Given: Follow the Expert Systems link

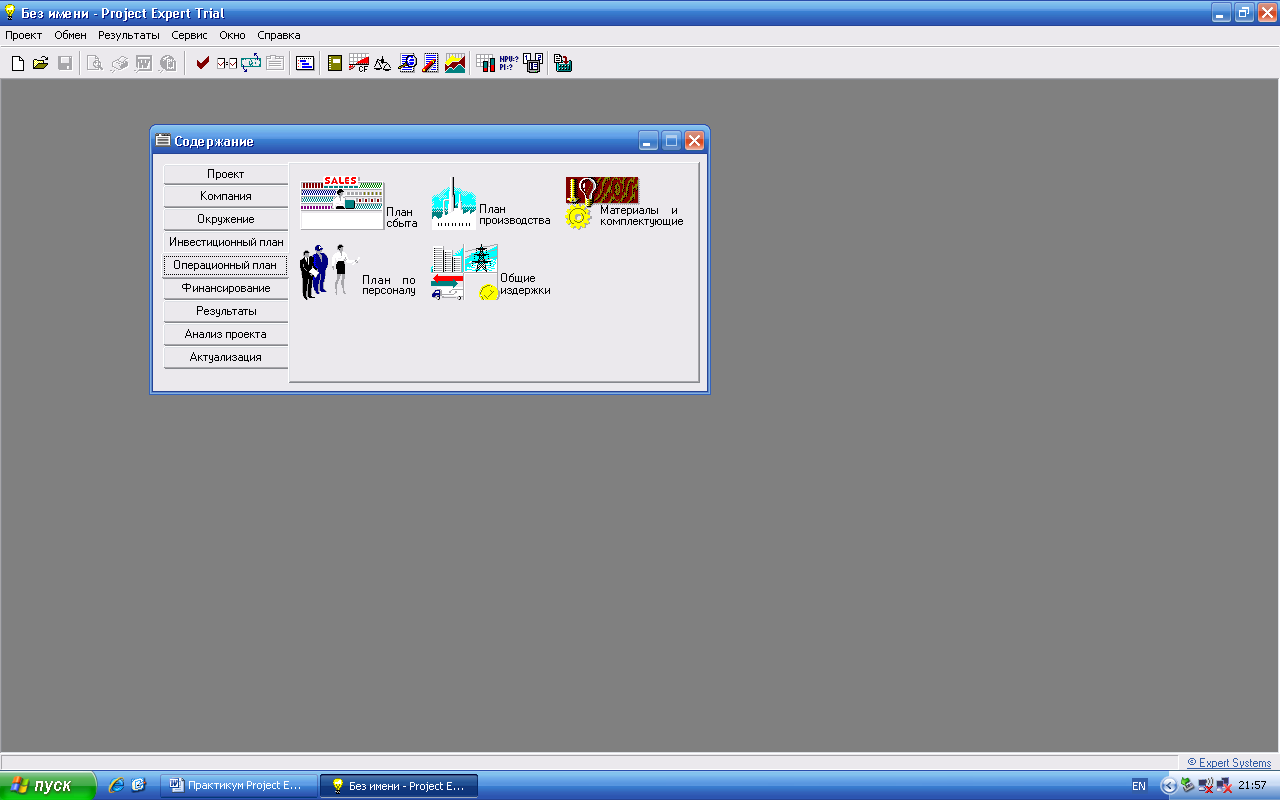Looking at the screenshot, I should [x=1229, y=763].
